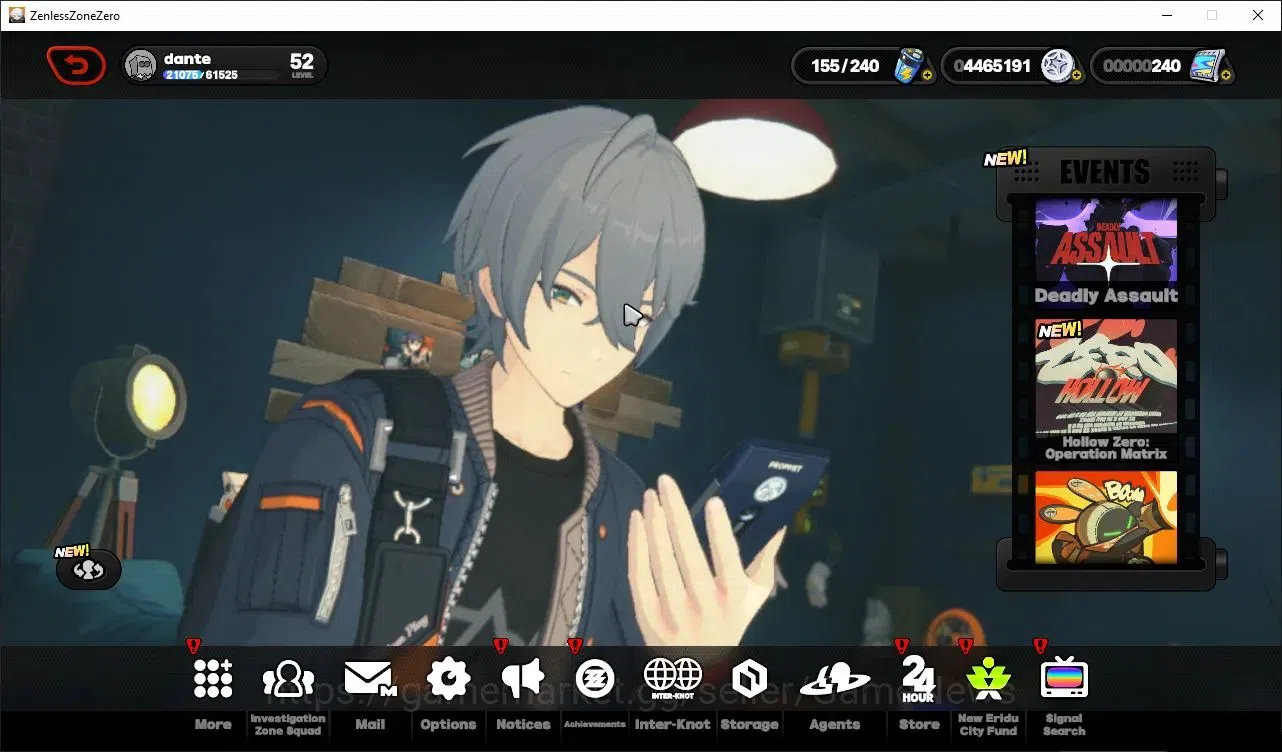Open the Notices megaphone icon
The width and height of the screenshot is (1282, 752).
[523, 679]
